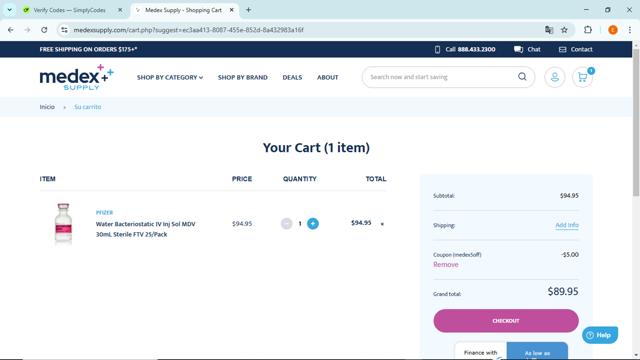
Task: Close the Medex Supply tab
Action: [x=231, y=10]
